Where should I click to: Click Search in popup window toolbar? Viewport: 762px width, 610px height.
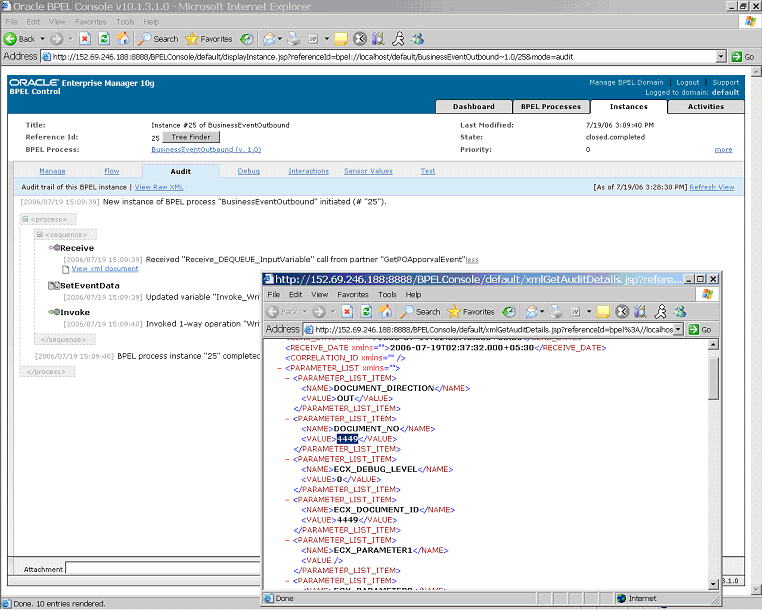[420, 312]
